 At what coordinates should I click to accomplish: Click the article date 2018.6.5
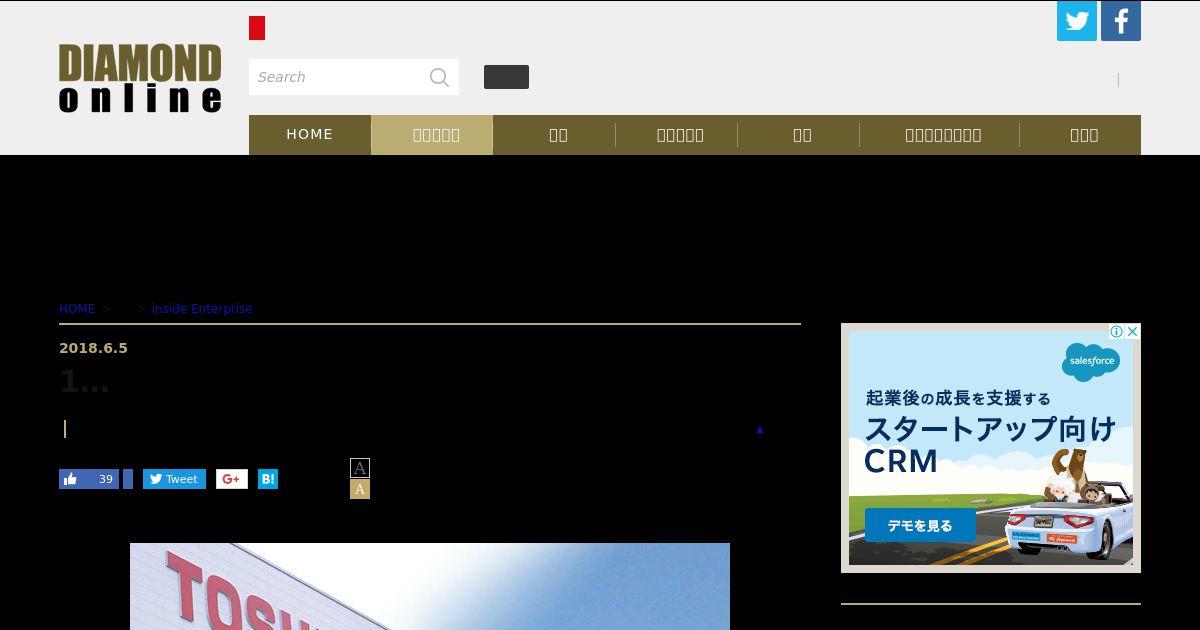93,348
